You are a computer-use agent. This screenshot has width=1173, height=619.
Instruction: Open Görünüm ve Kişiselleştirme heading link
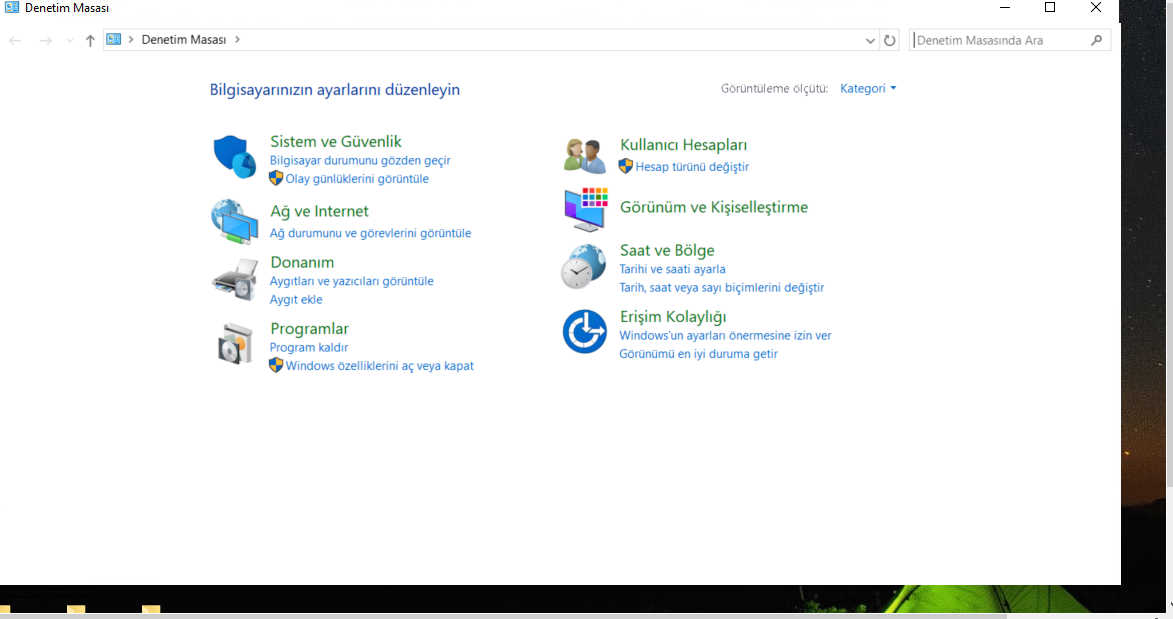pyautogui.click(x=714, y=207)
